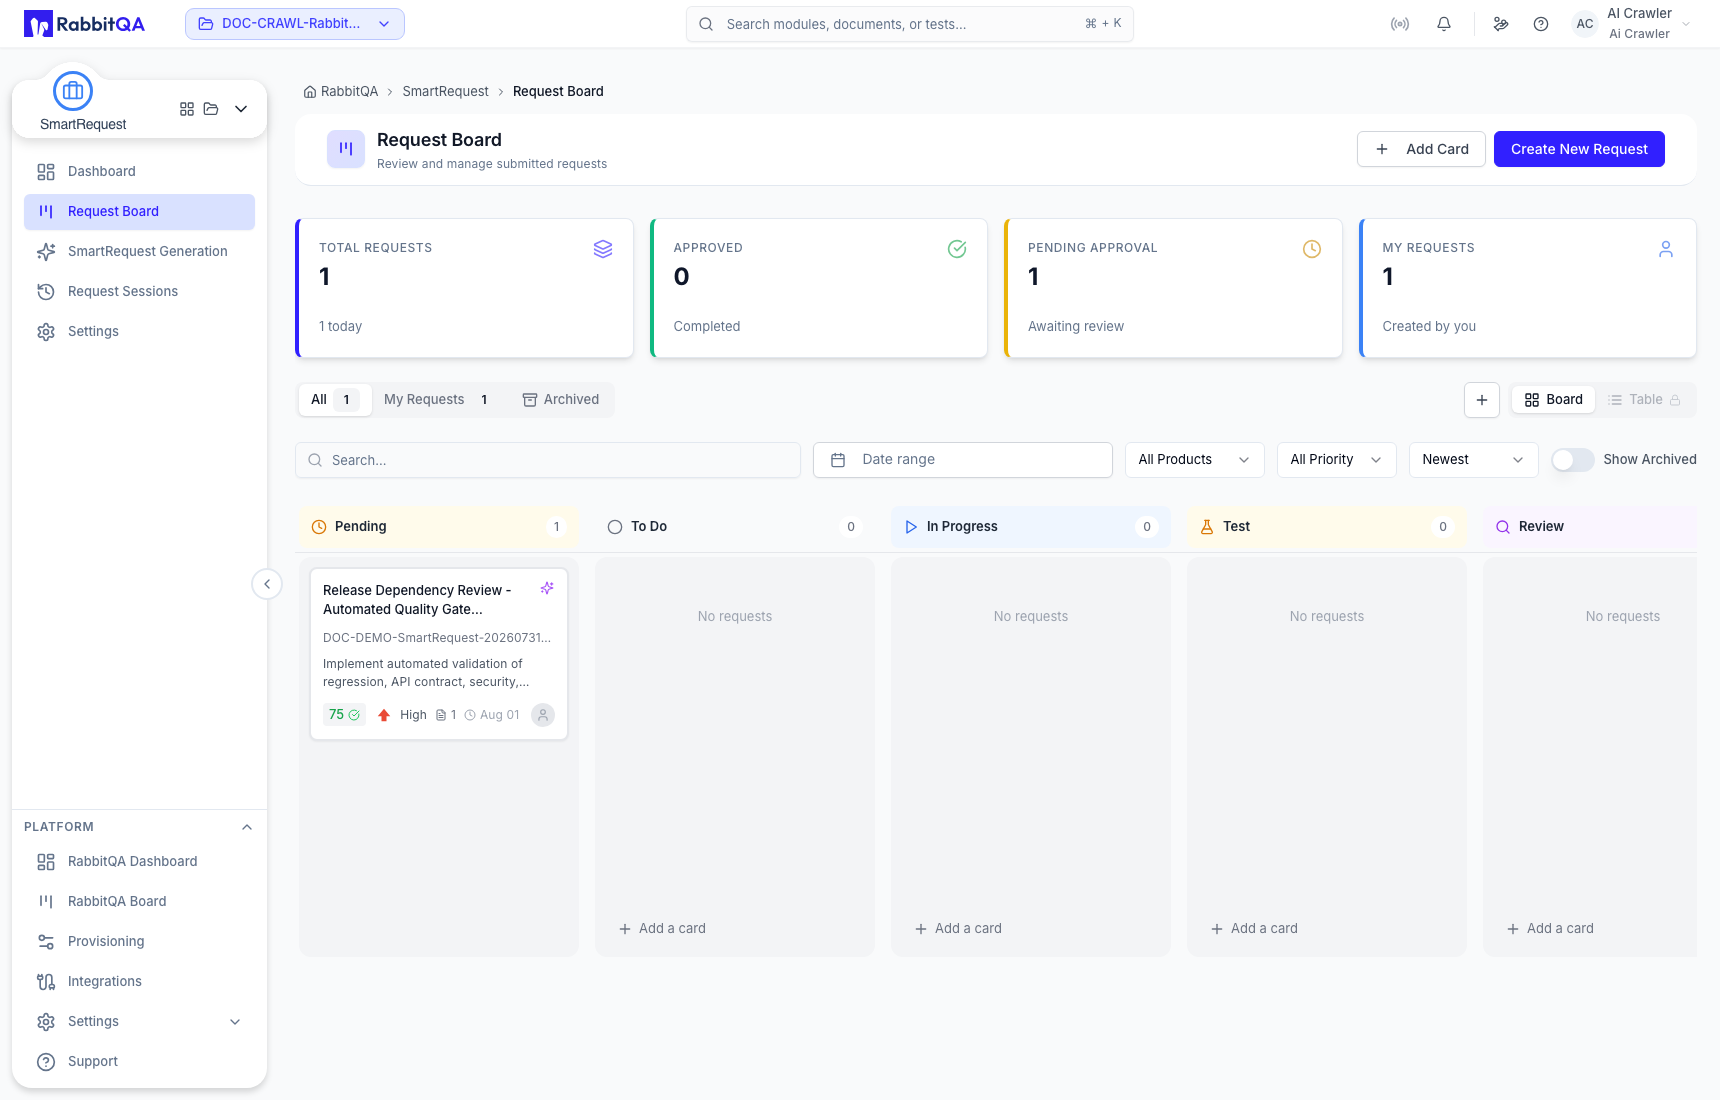Click the attachment count icon on the card

(441, 715)
